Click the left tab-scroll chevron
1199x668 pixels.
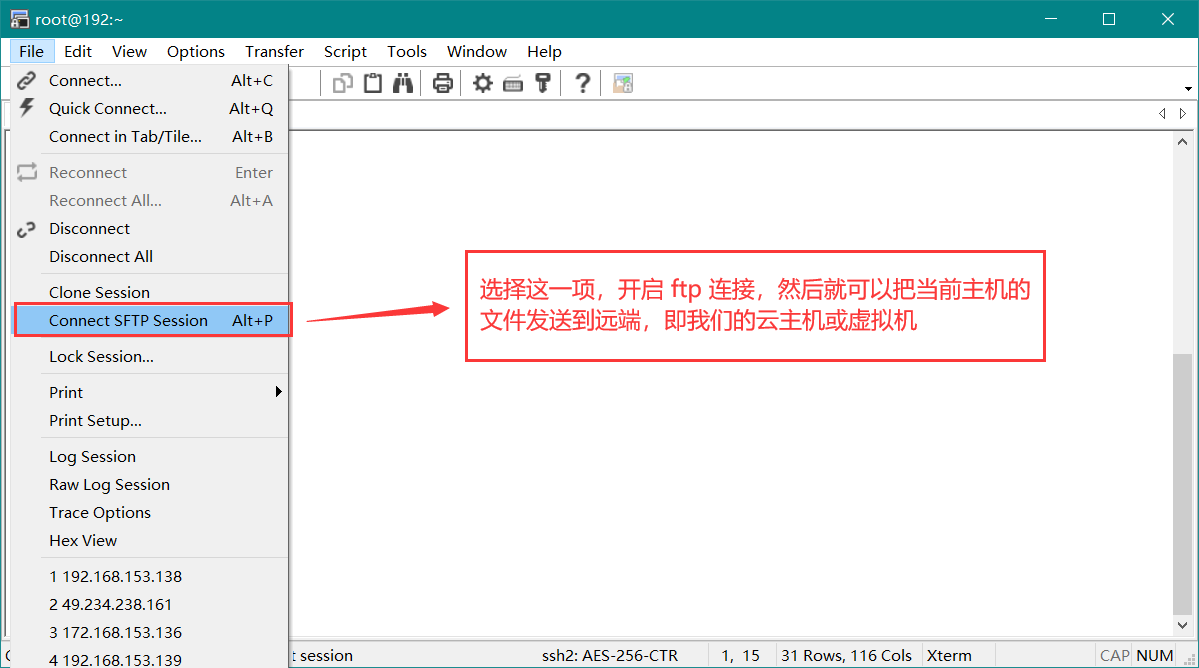tap(1162, 113)
